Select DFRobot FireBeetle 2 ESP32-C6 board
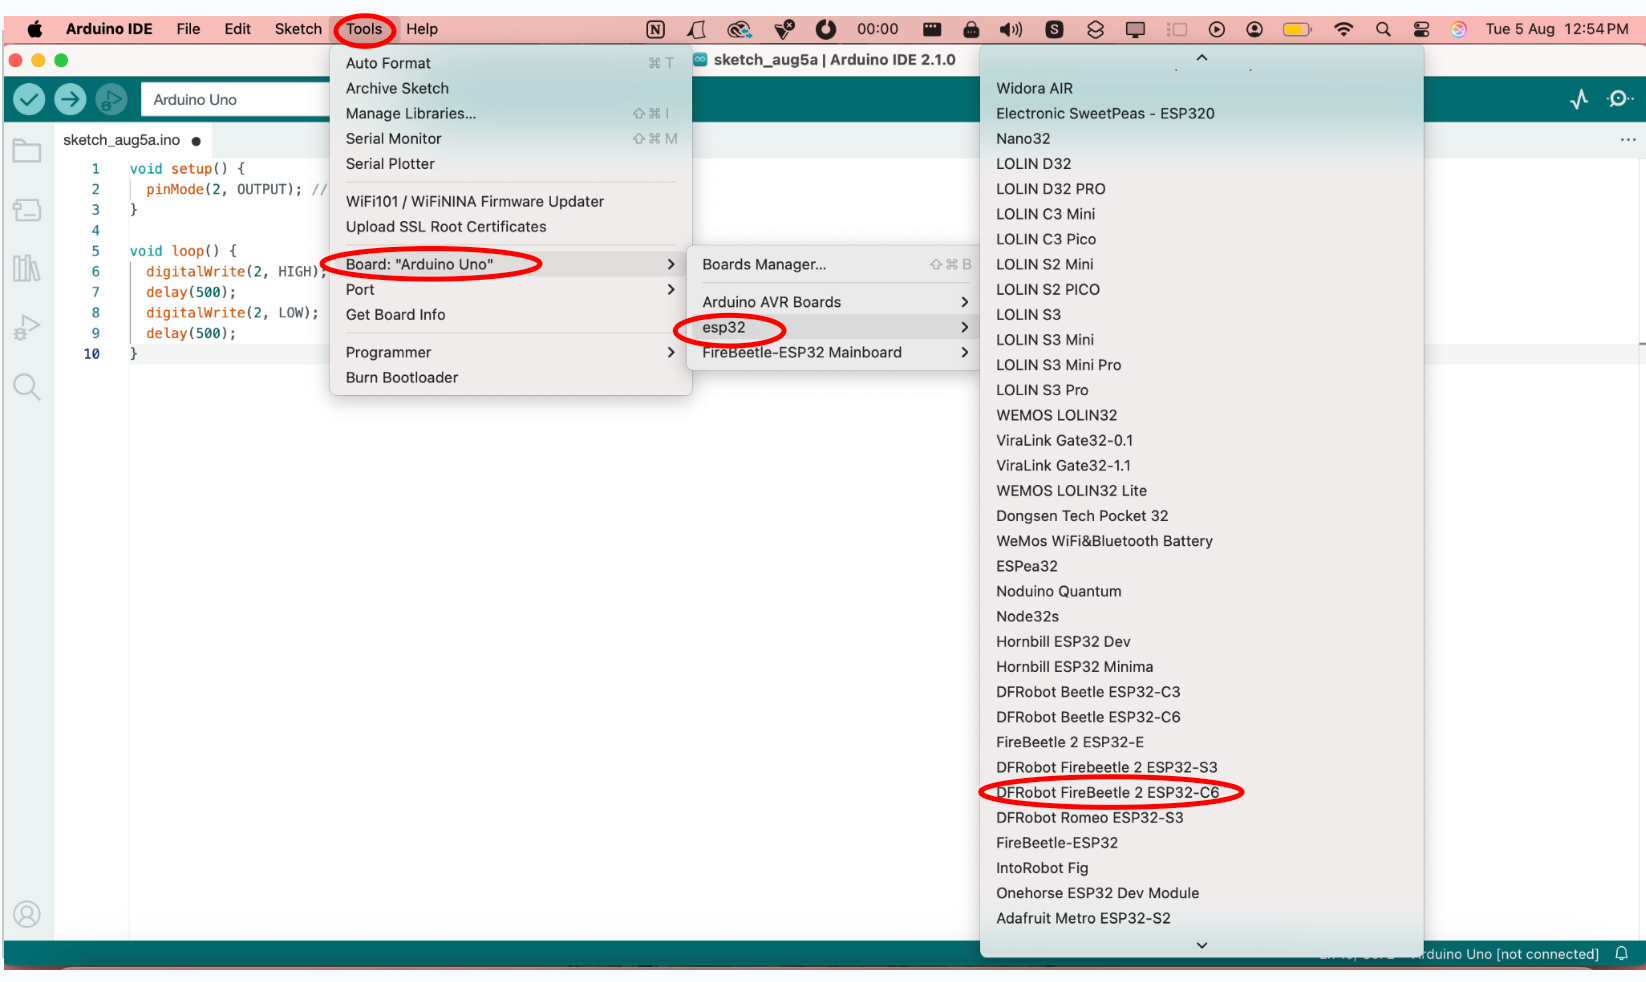Viewport: 1646px width, 982px height. (1202, 793)
